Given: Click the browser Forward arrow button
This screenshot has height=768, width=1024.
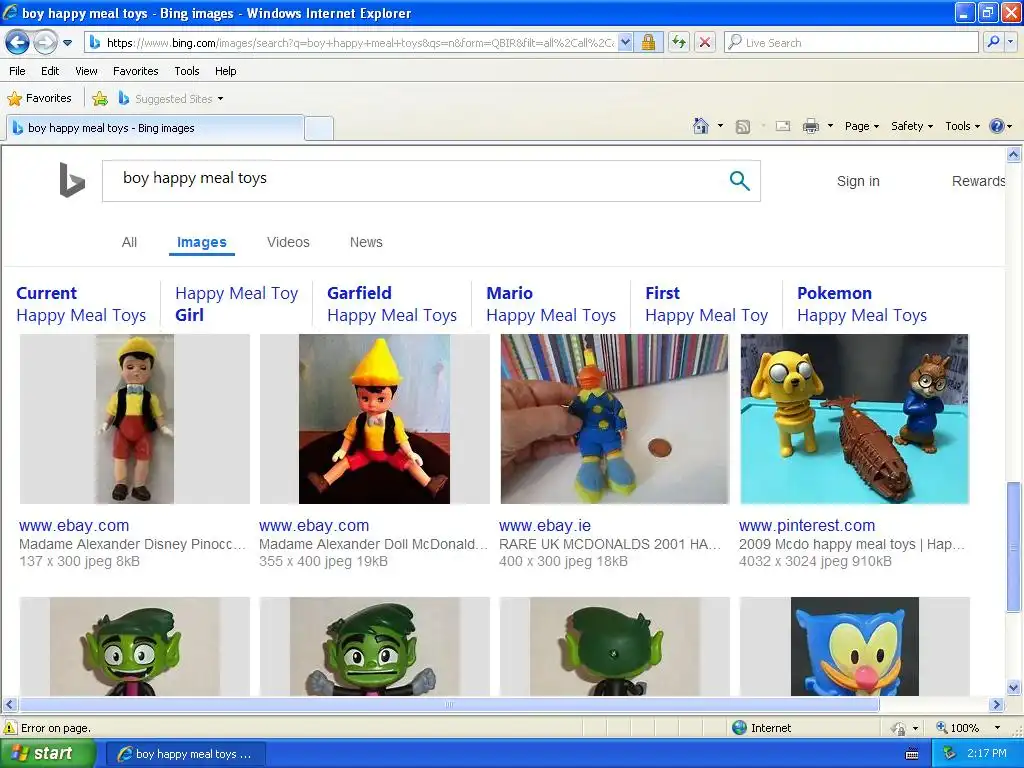Looking at the screenshot, I should tap(45, 42).
